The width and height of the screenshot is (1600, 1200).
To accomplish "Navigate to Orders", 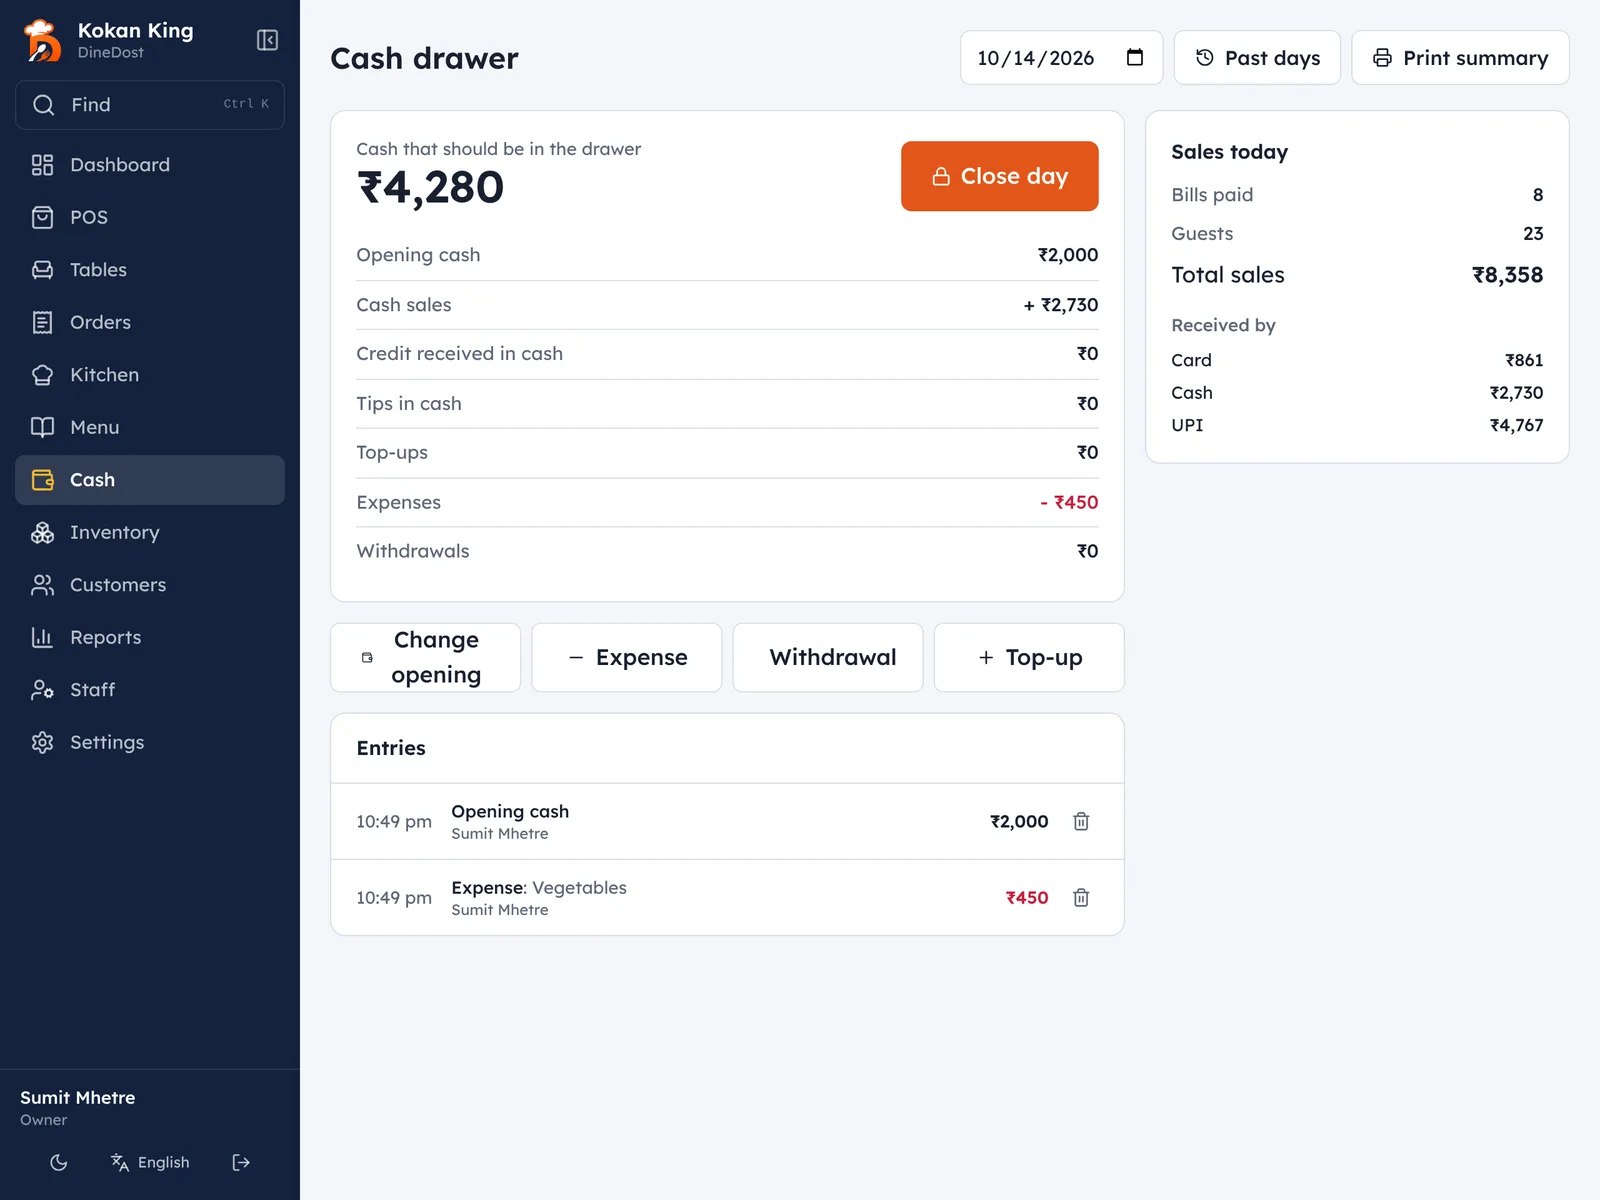I will (150, 322).
